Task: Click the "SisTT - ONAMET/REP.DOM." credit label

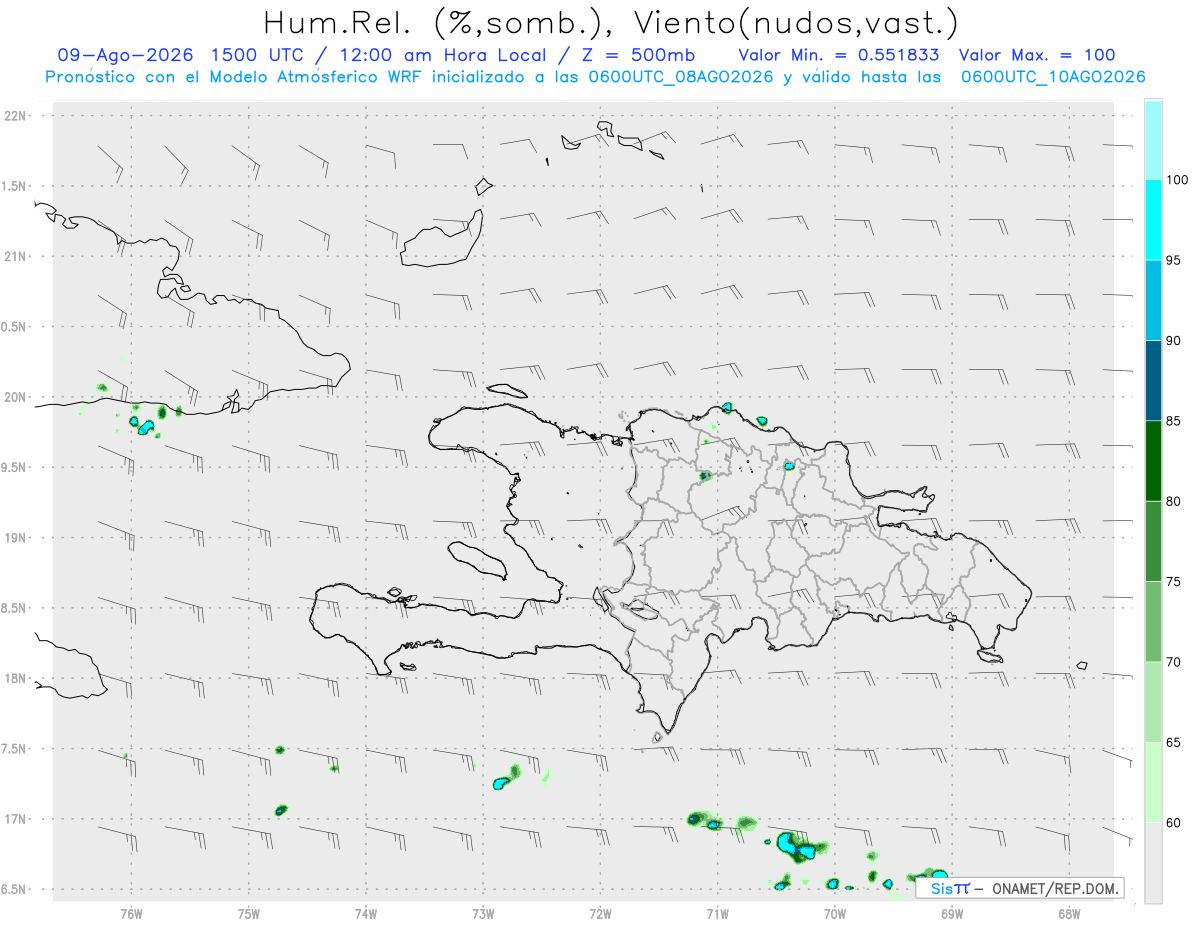Action: coord(1020,888)
